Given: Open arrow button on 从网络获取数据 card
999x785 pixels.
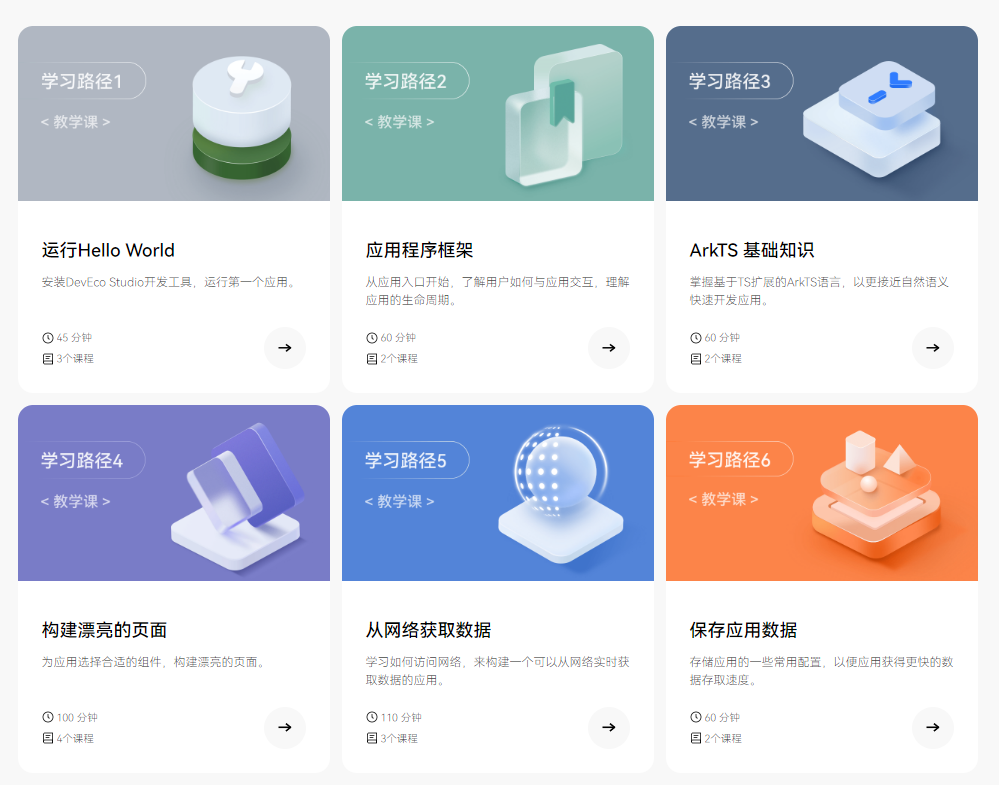Looking at the screenshot, I should point(609,728).
